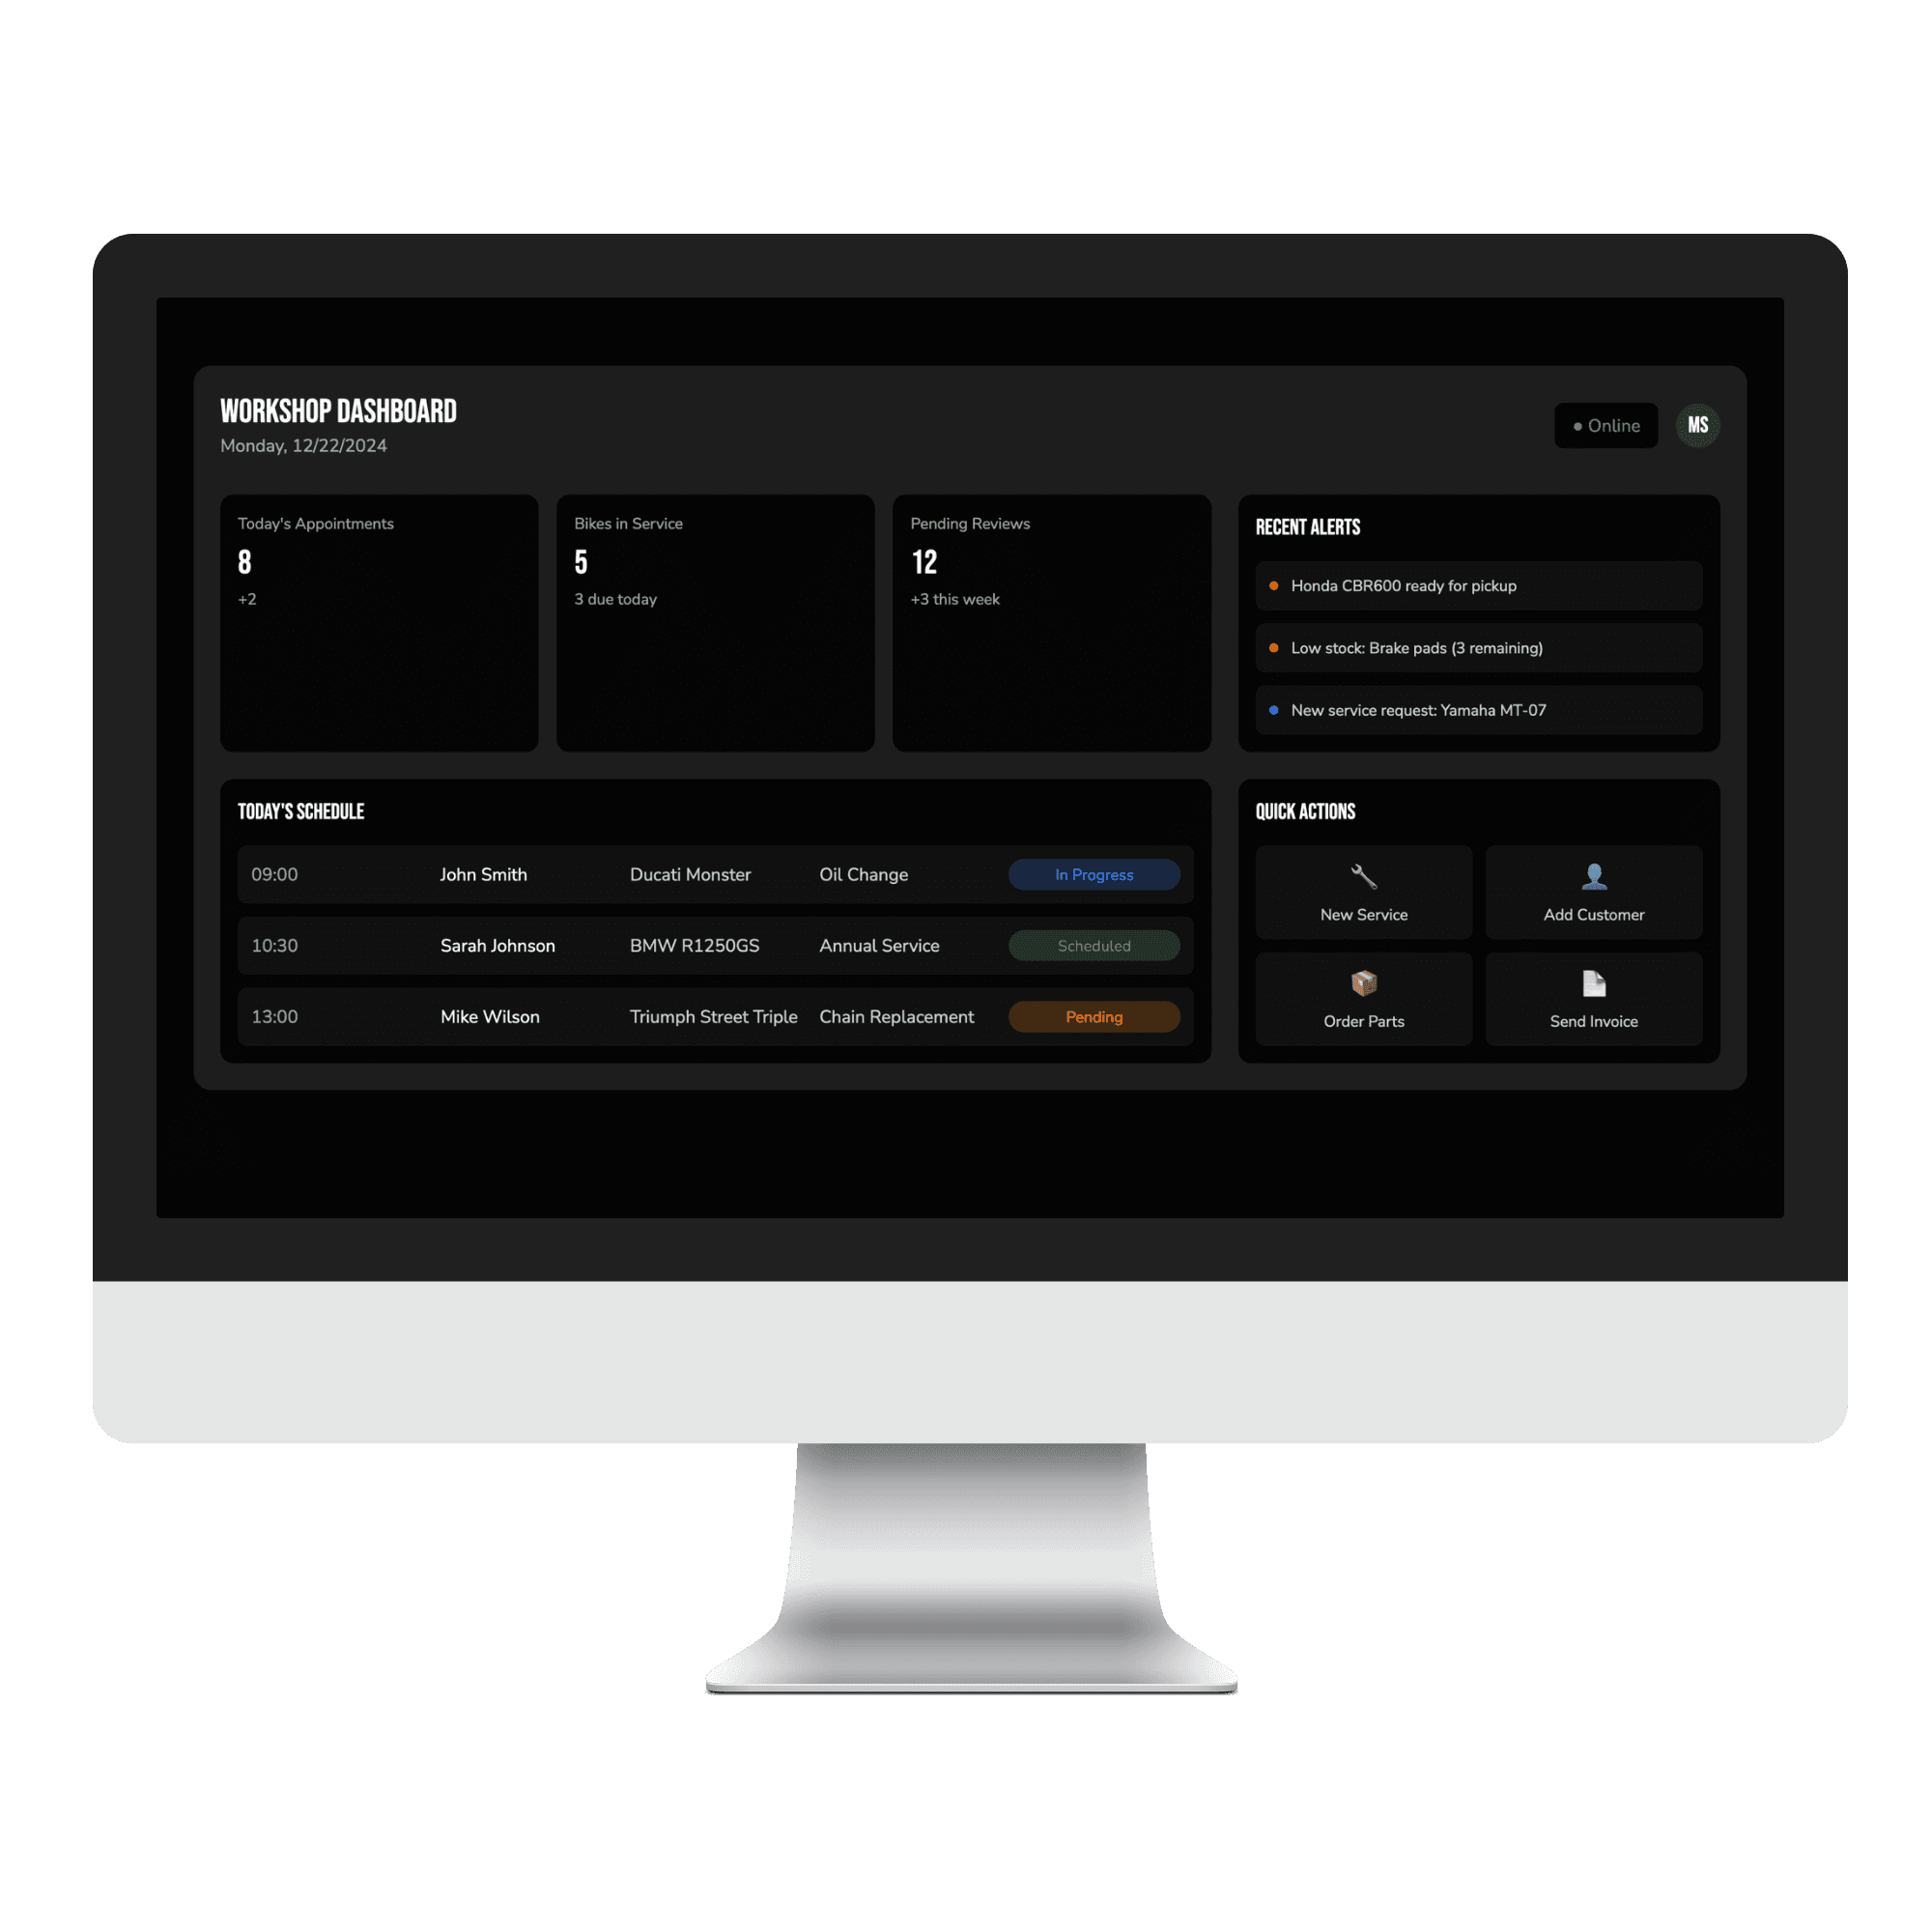Click the Honda CBR600 ready for pickup alert
Image resolution: width=1932 pixels, height=1932 pixels.
tap(1475, 583)
